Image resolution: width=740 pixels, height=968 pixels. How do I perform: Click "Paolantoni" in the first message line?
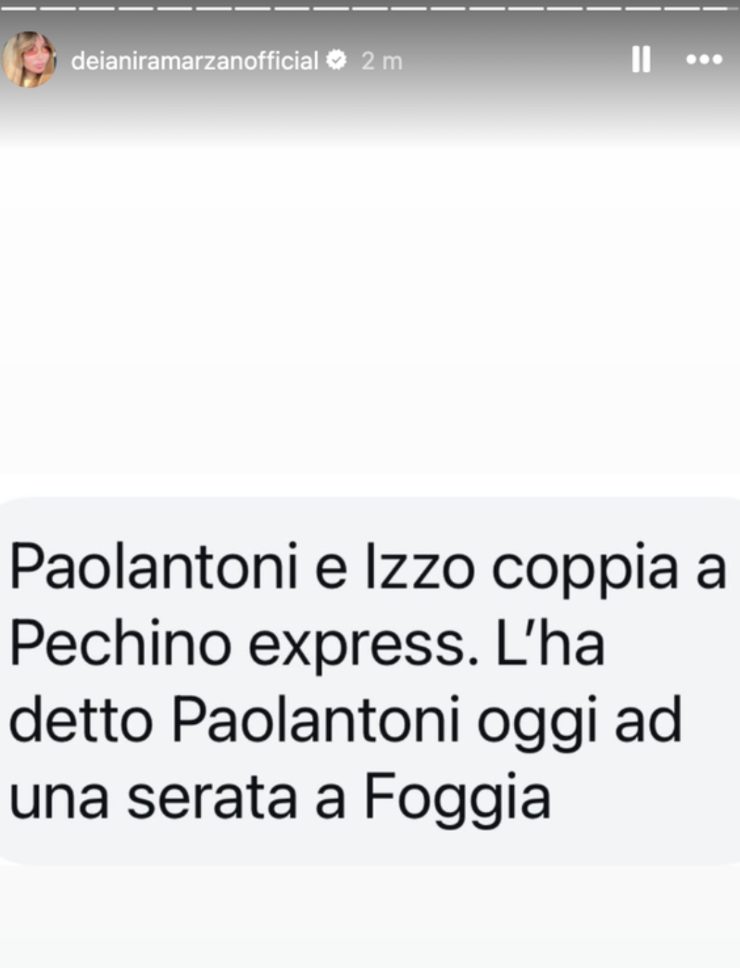pos(154,568)
